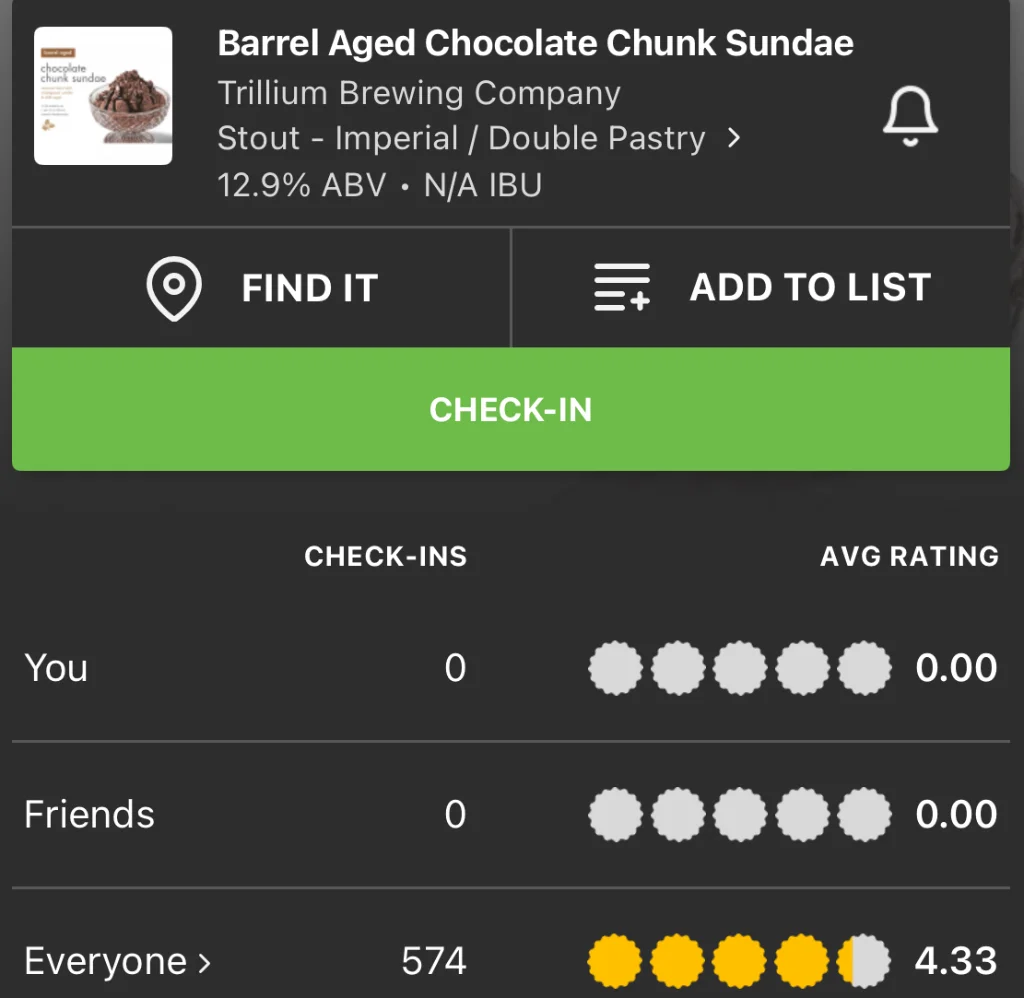Tap the notification bell icon
The image size is (1024, 998).
909,116
